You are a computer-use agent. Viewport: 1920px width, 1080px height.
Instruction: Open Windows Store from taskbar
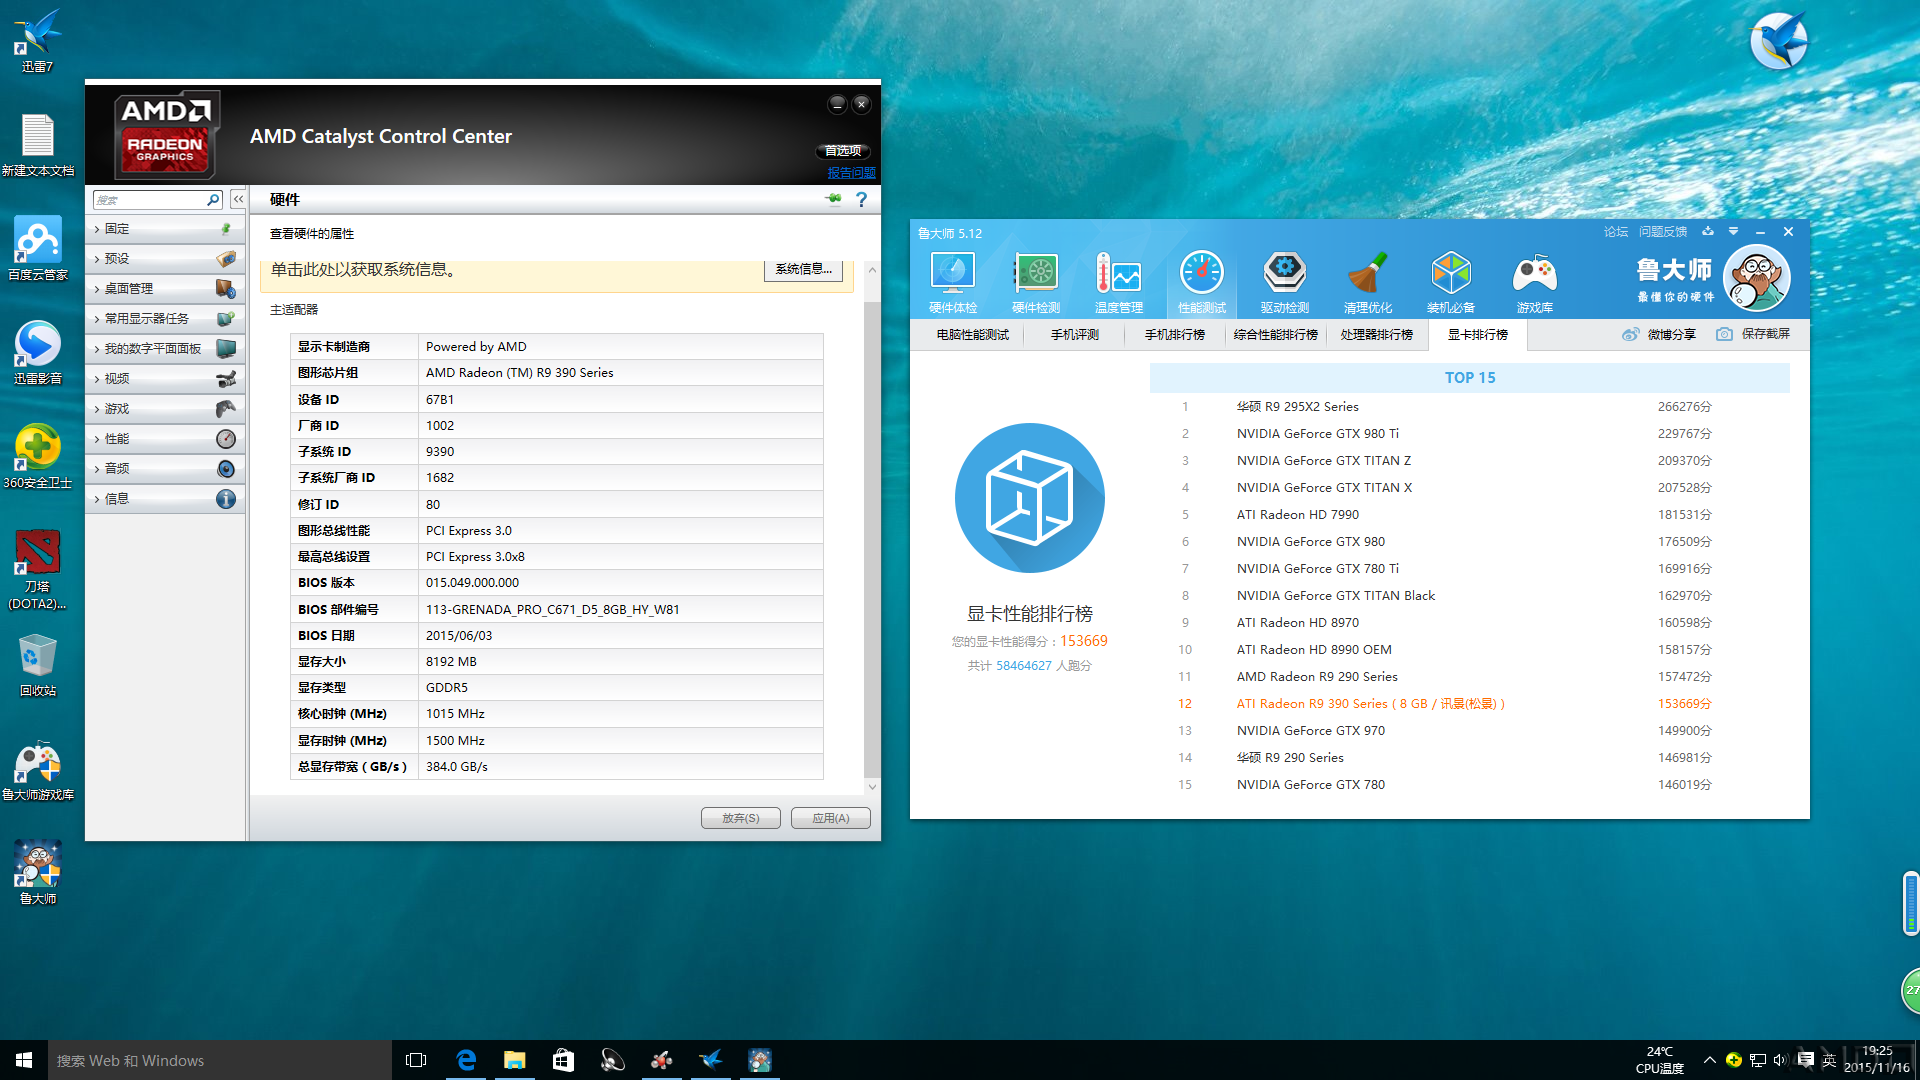pyautogui.click(x=564, y=1060)
